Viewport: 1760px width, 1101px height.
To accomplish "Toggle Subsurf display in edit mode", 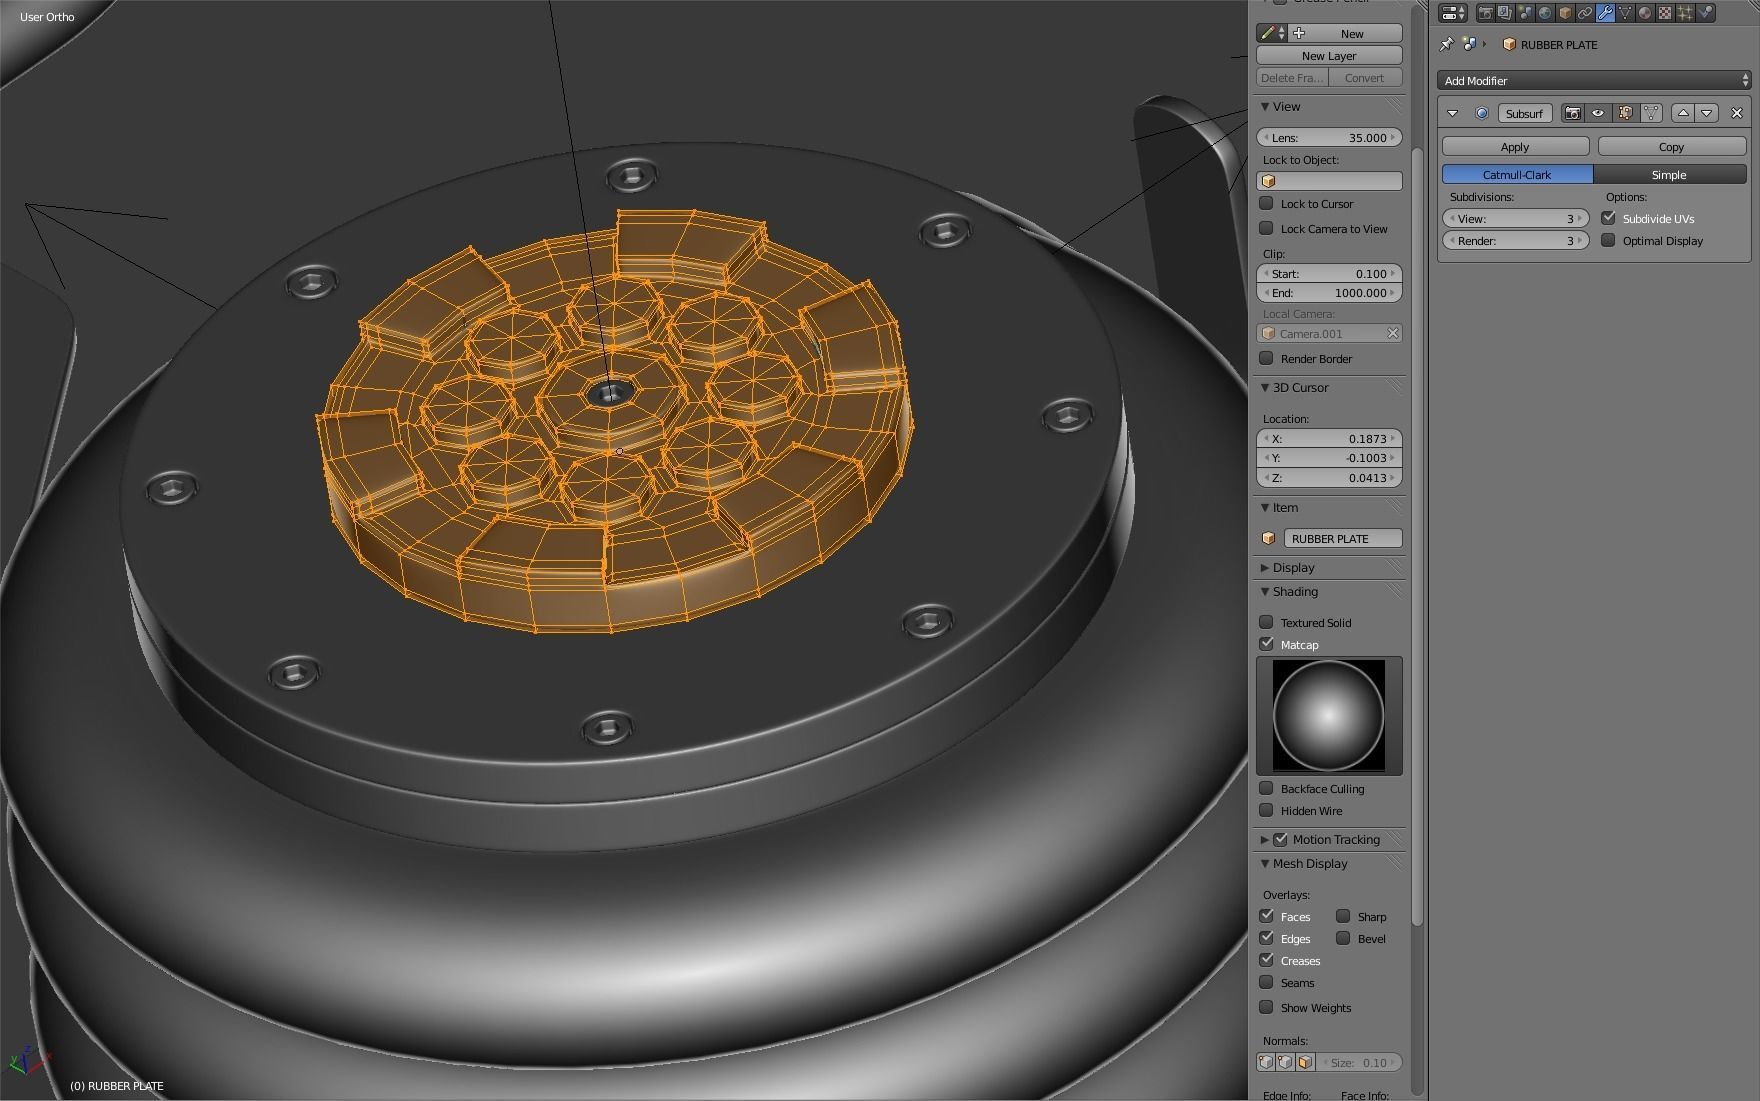I will [1625, 113].
